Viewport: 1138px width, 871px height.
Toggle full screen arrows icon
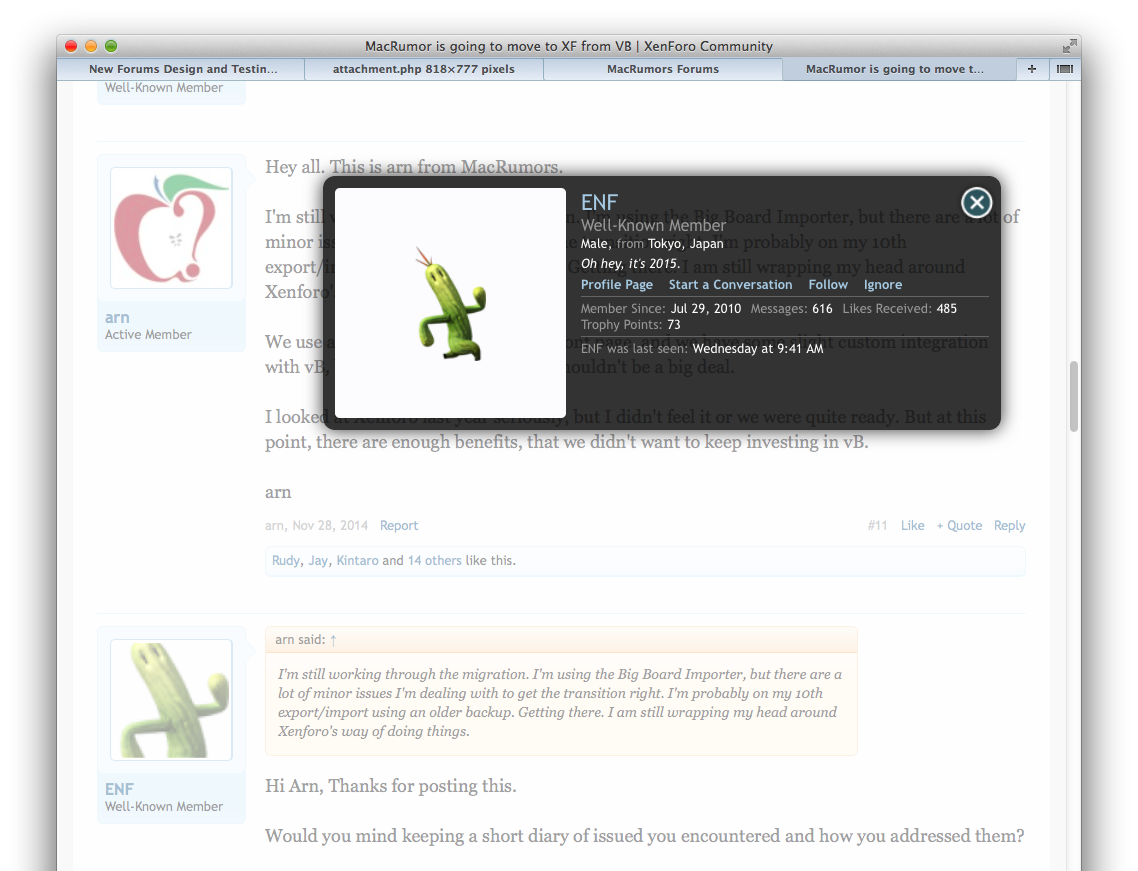(1069, 46)
